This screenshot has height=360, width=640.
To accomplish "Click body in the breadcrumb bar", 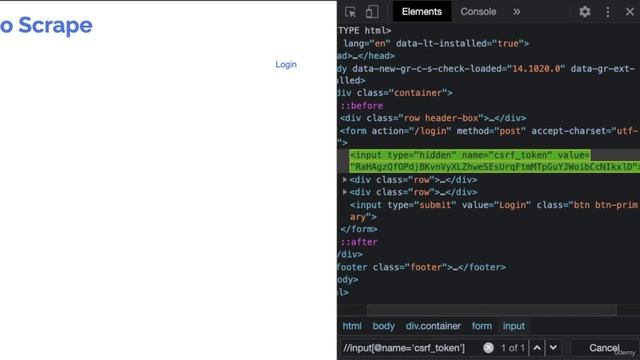I will coord(383,326).
